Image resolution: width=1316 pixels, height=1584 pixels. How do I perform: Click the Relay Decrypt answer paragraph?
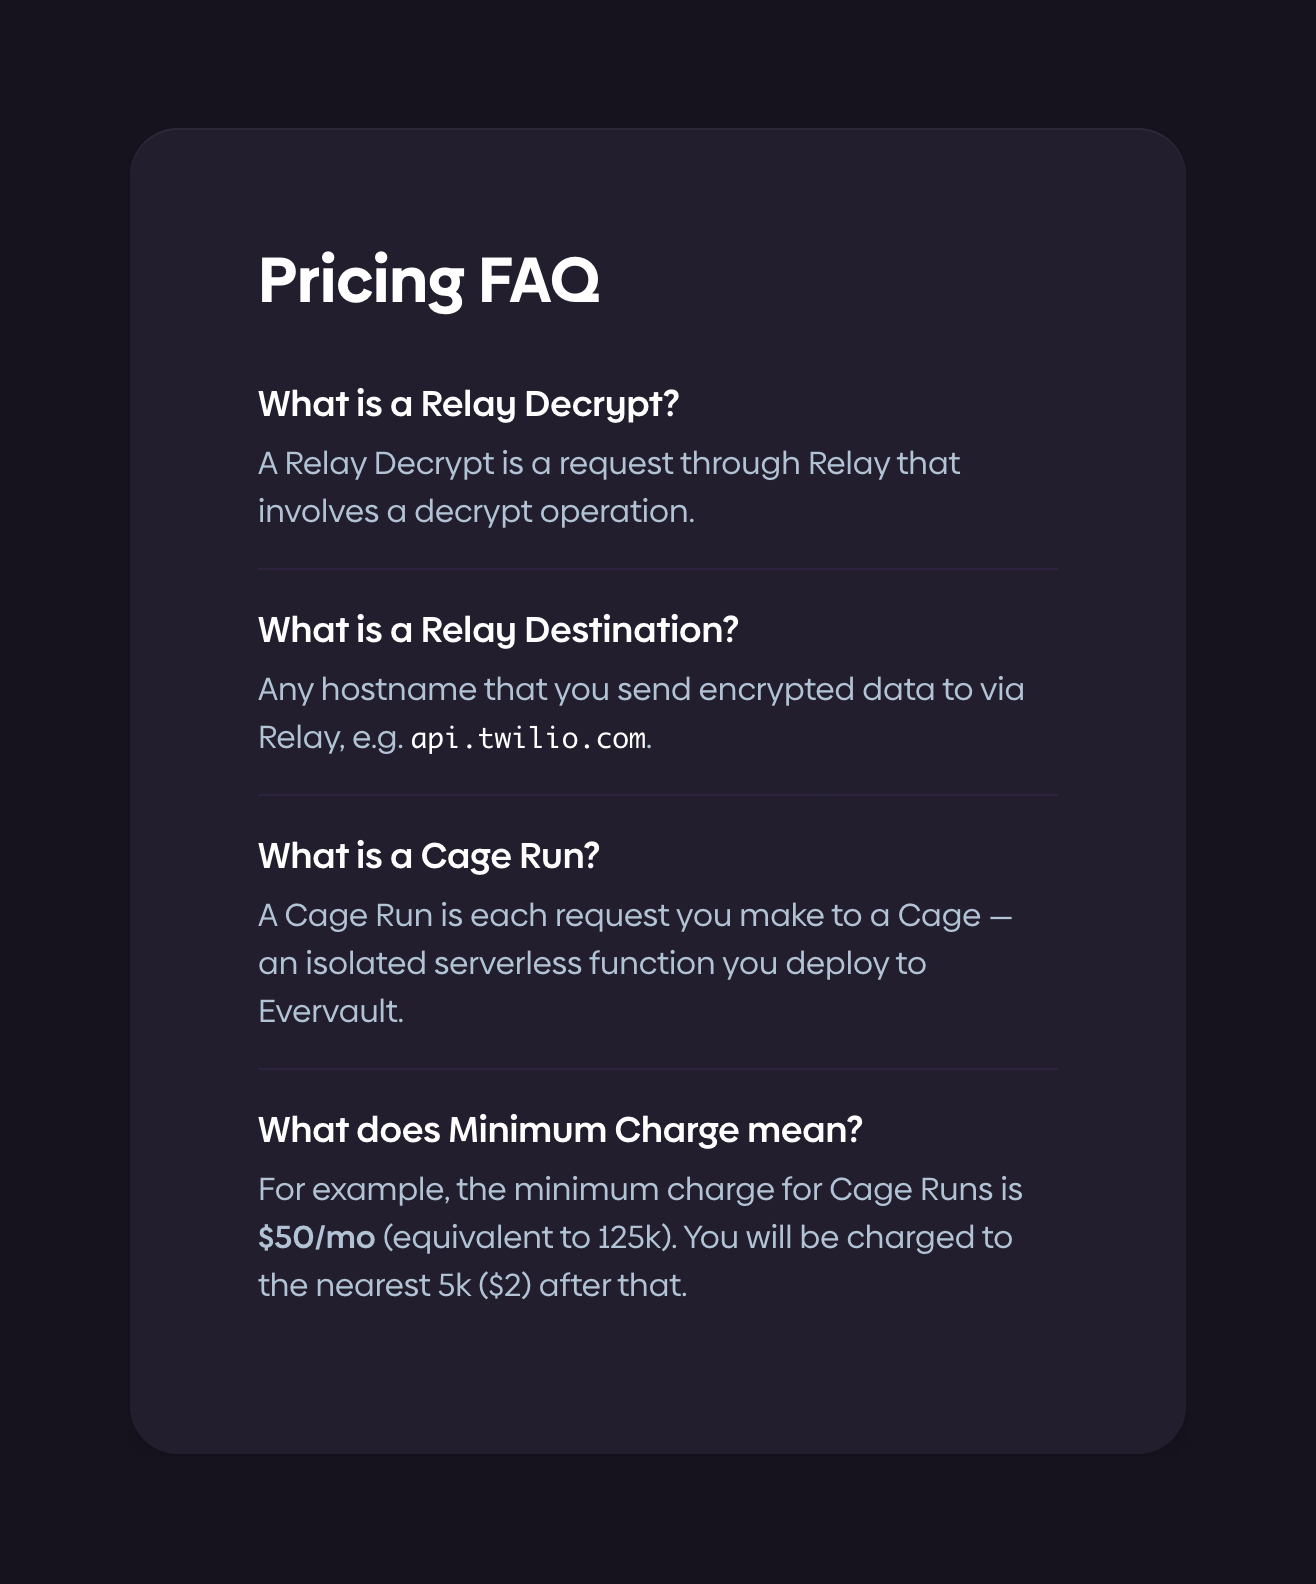[608, 487]
